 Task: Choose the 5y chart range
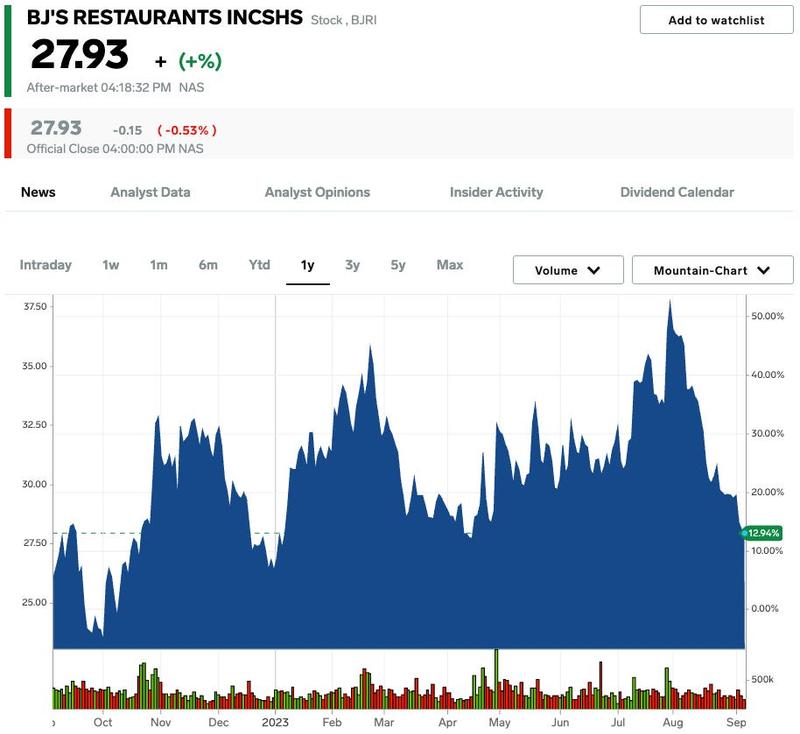tap(398, 265)
